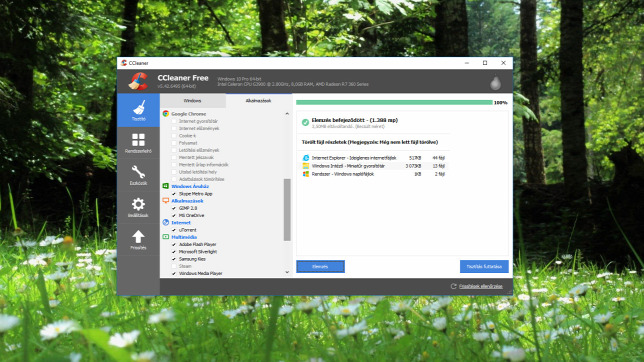Click the blue Internet globe icon

click(x=166, y=222)
